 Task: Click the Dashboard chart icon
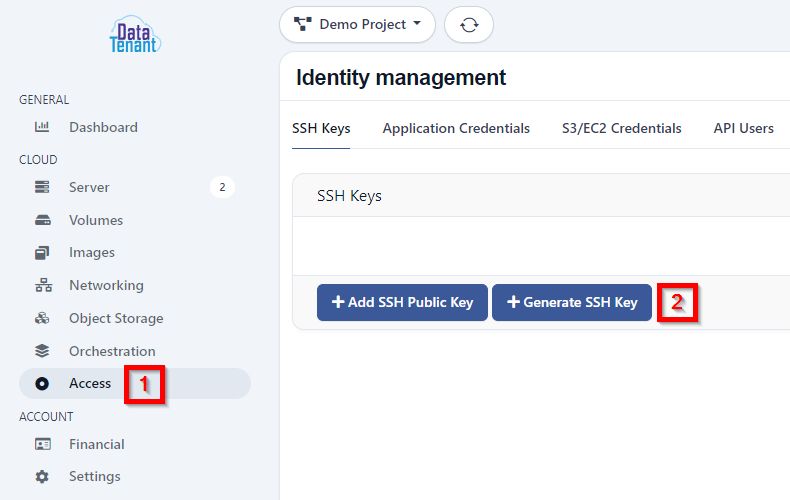coord(42,127)
